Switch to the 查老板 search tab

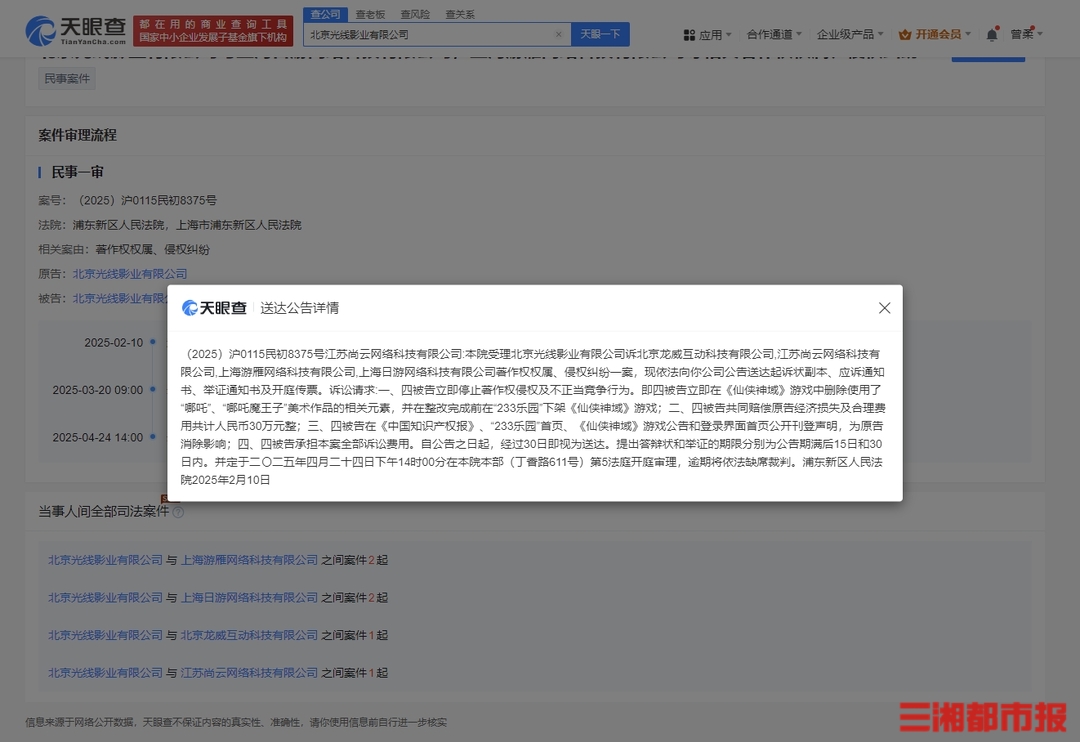point(370,14)
